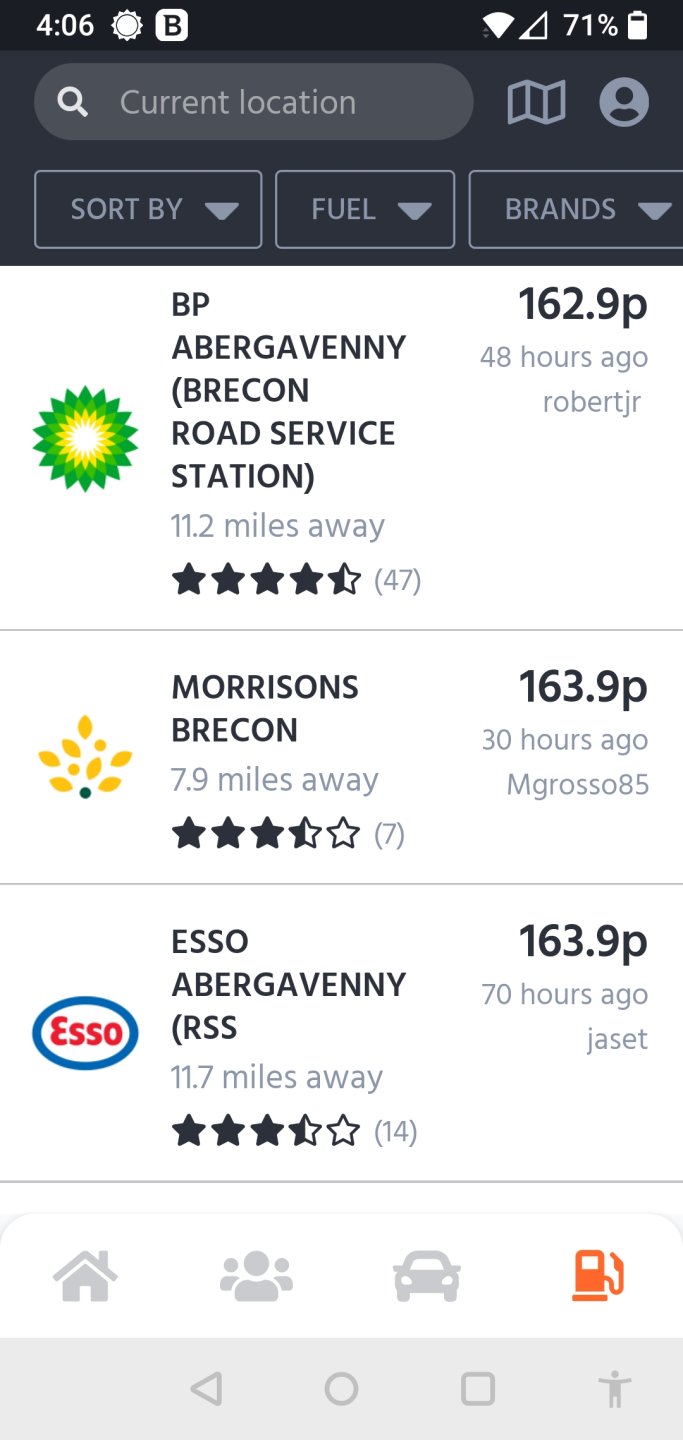Open the SORT BY dropdown
The width and height of the screenshot is (683, 1440).
click(x=147, y=209)
